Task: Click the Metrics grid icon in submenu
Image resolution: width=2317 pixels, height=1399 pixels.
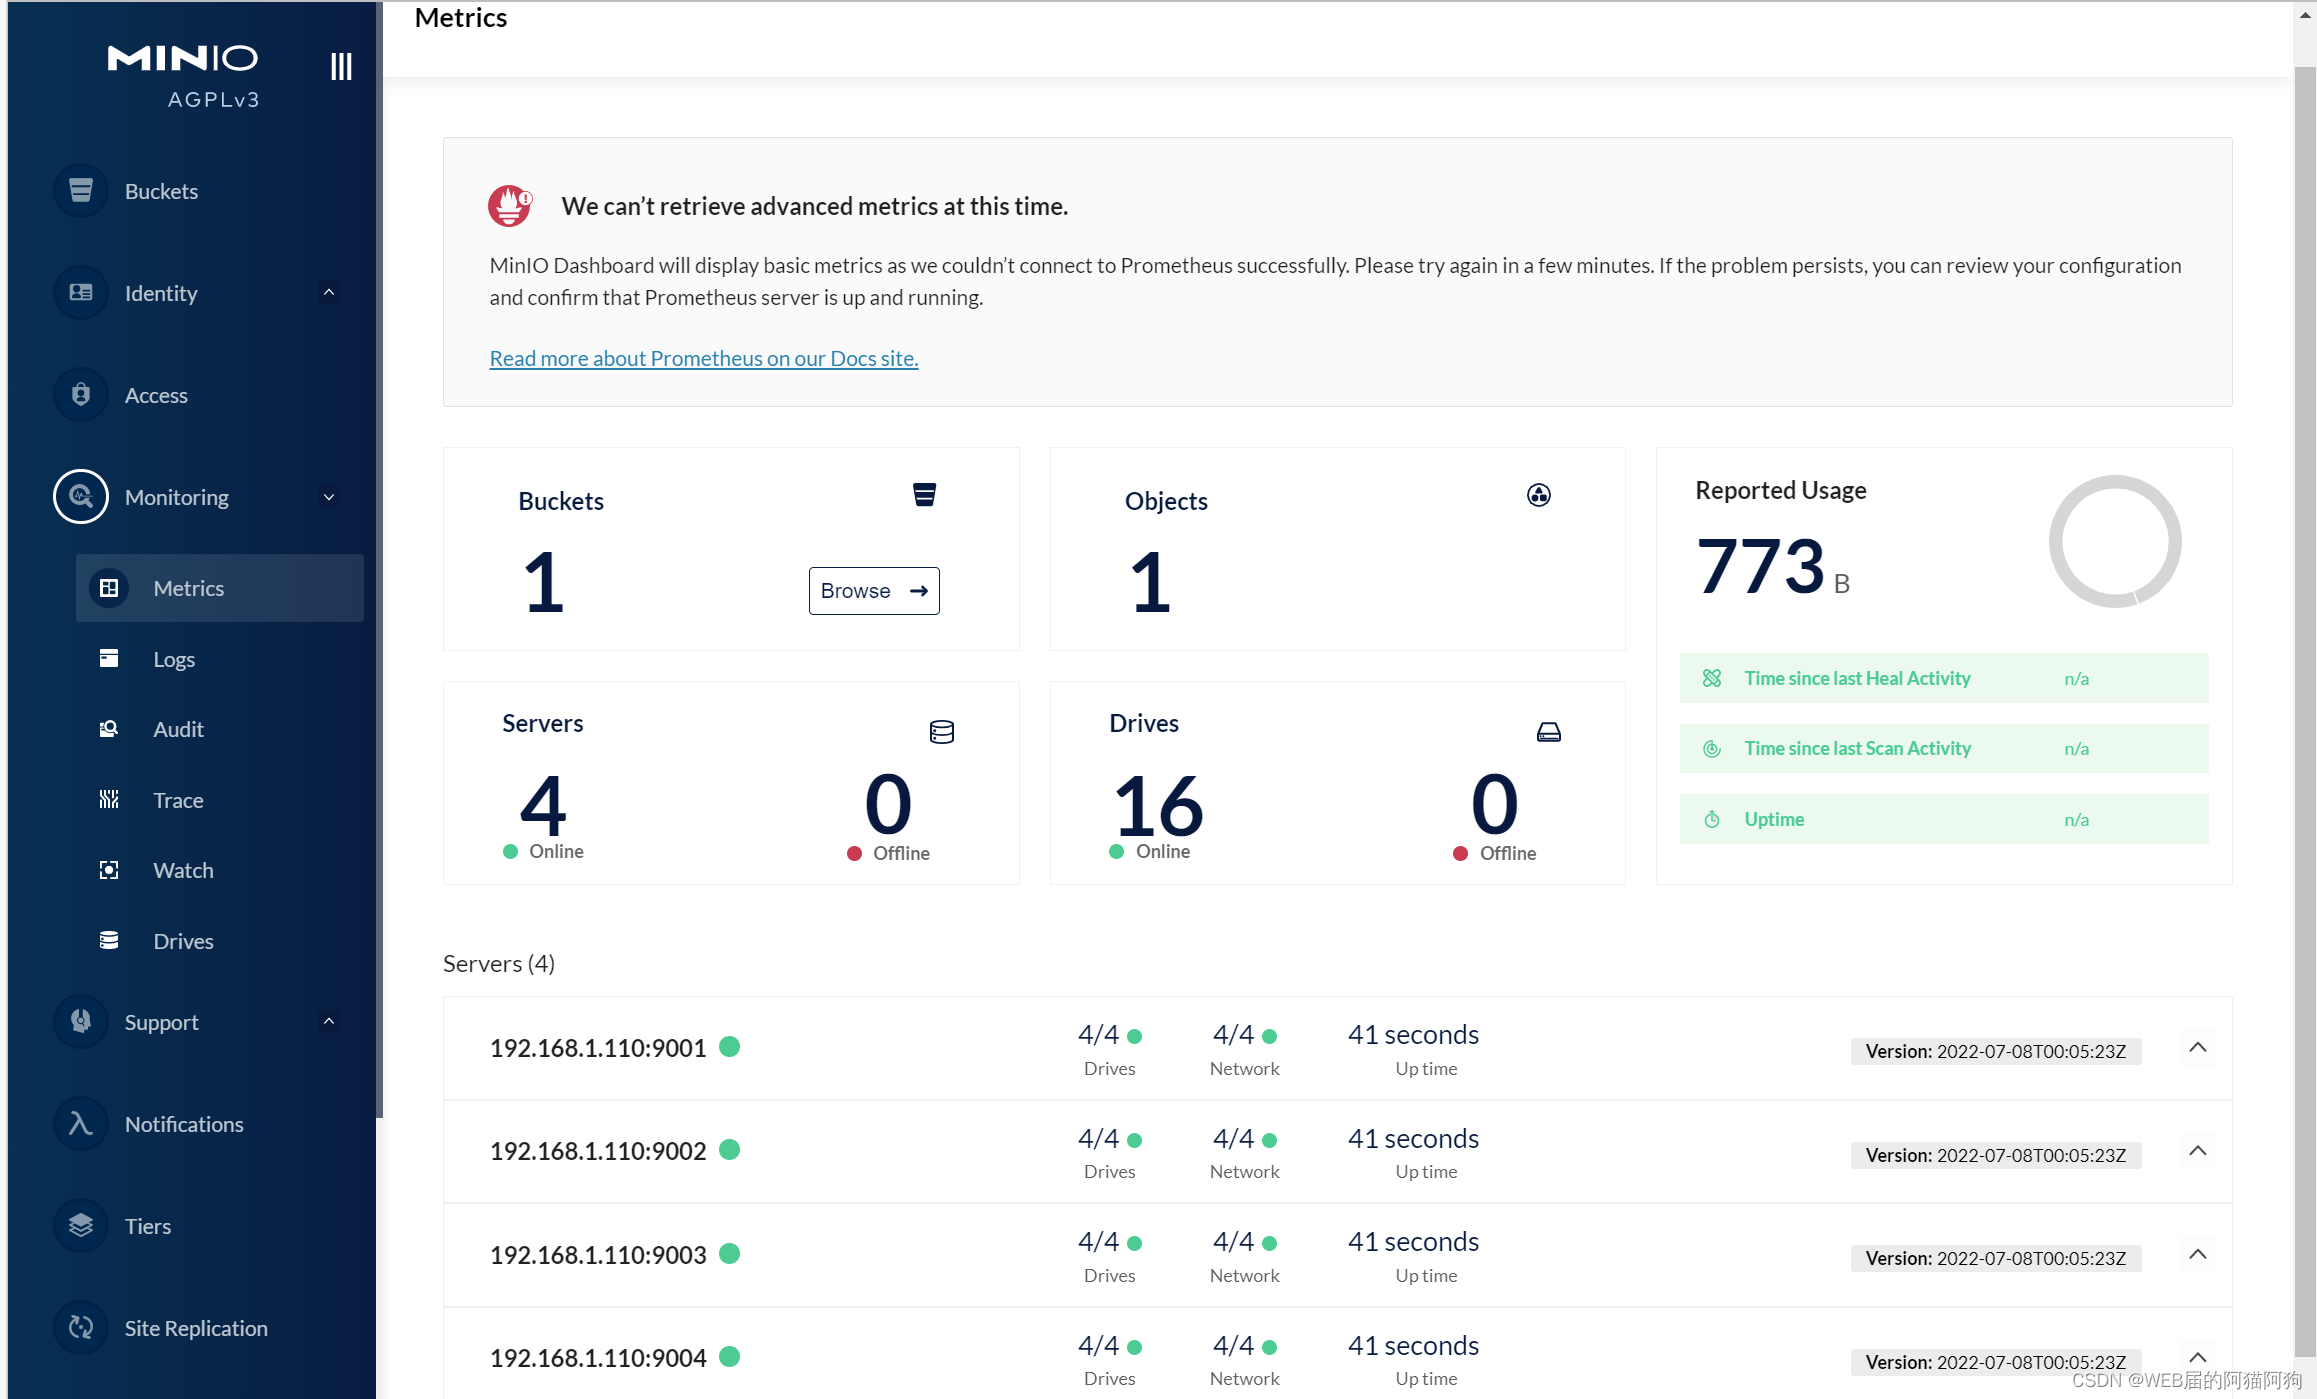Action: point(109,588)
